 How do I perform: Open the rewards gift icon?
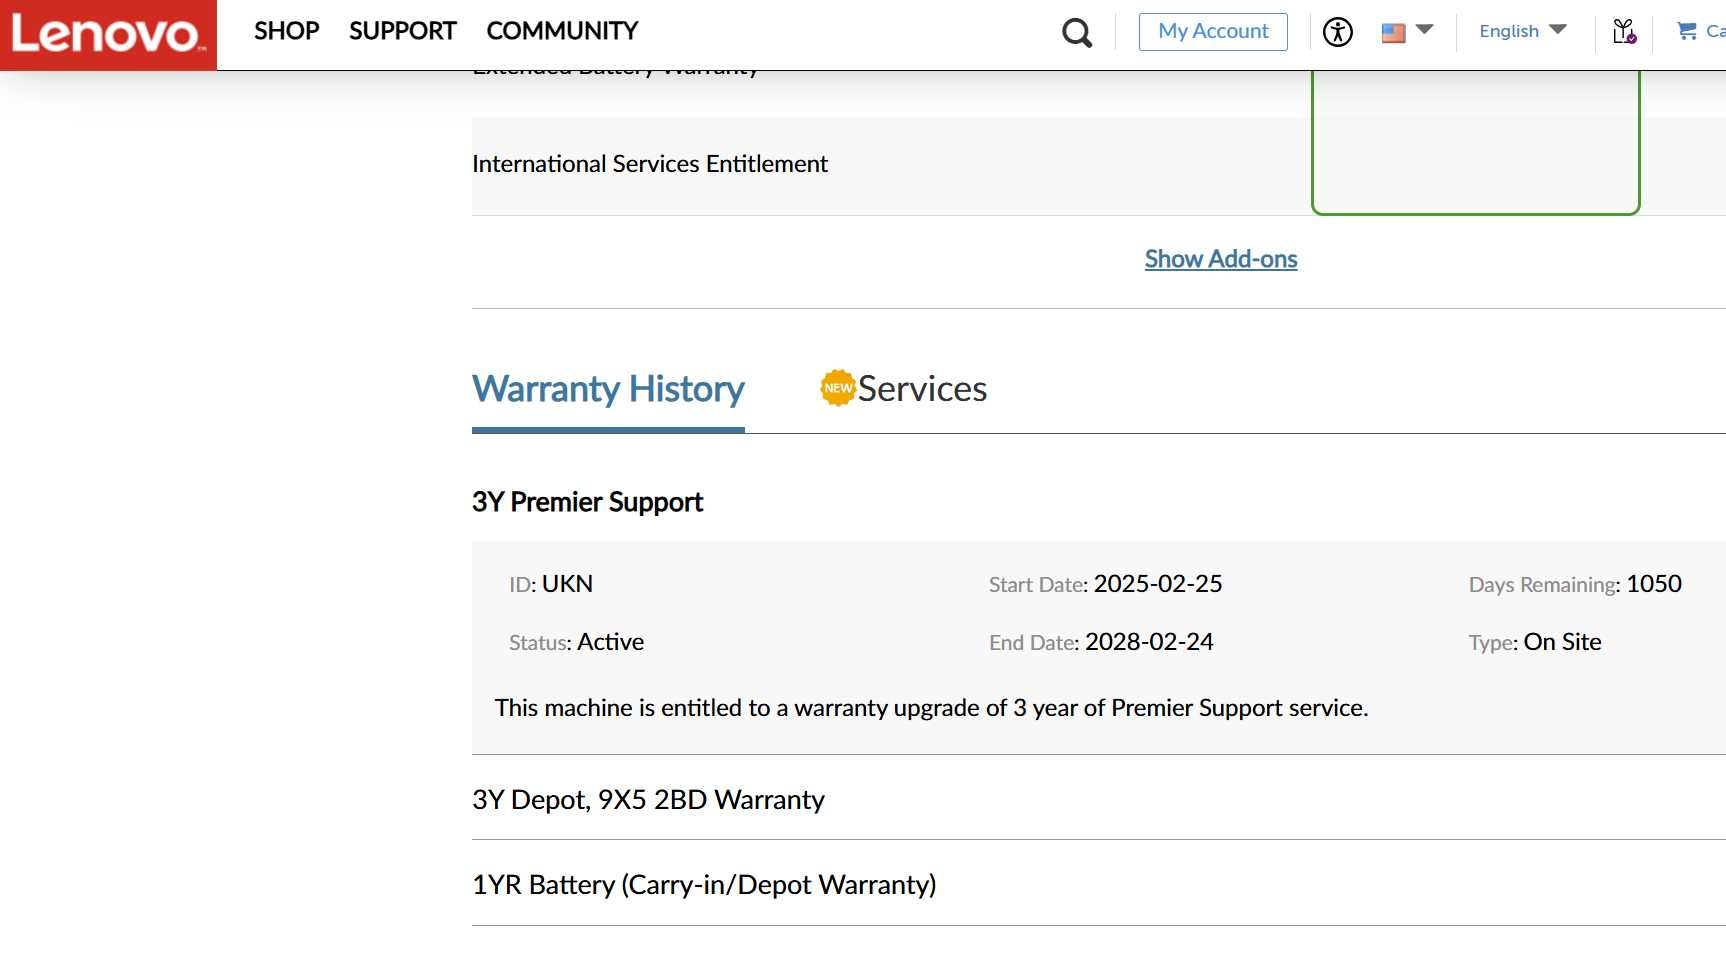[1624, 32]
